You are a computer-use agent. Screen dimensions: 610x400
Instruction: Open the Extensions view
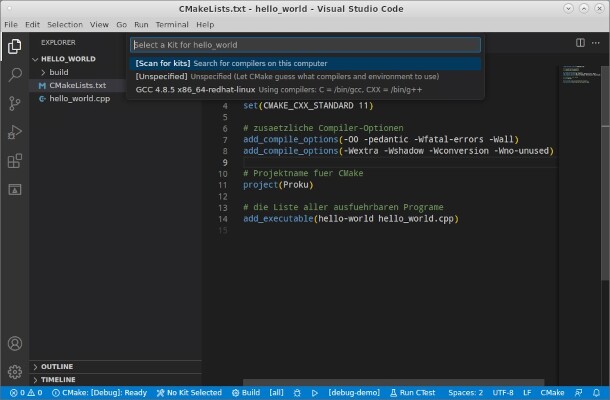[15, 161]
